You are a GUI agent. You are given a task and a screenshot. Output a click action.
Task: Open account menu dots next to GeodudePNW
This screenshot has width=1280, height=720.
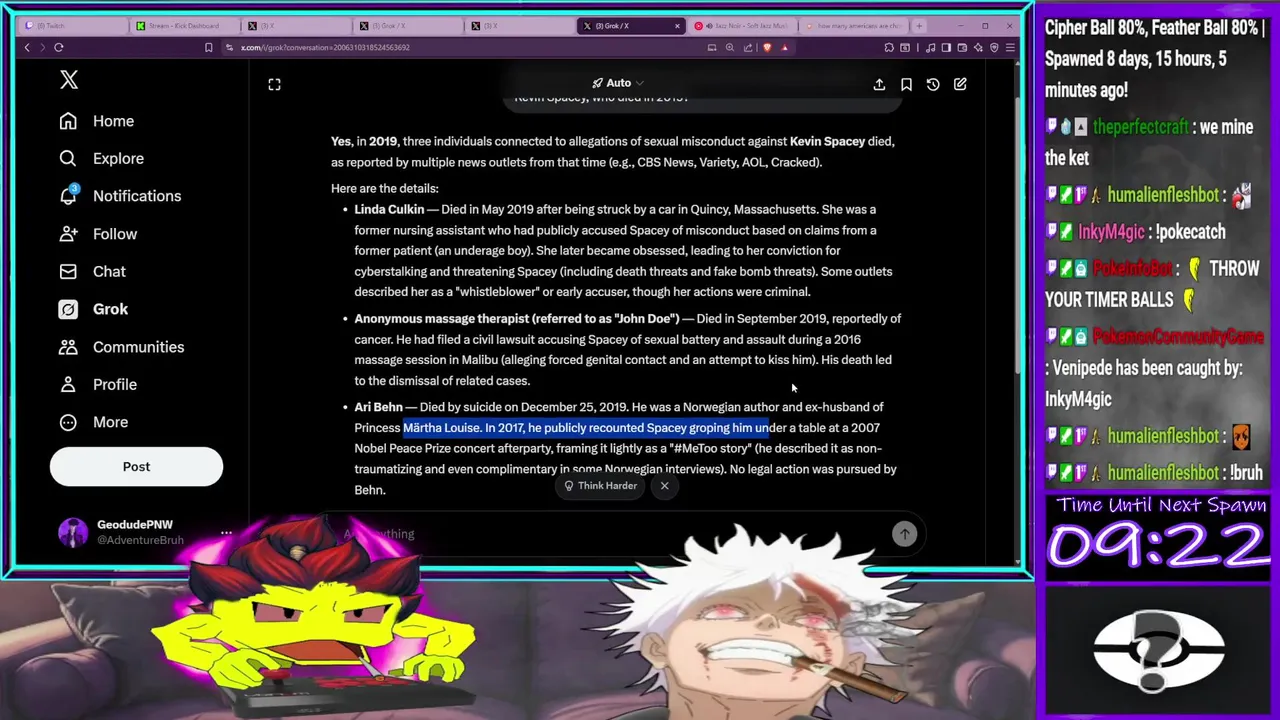(x=226, y=533)
